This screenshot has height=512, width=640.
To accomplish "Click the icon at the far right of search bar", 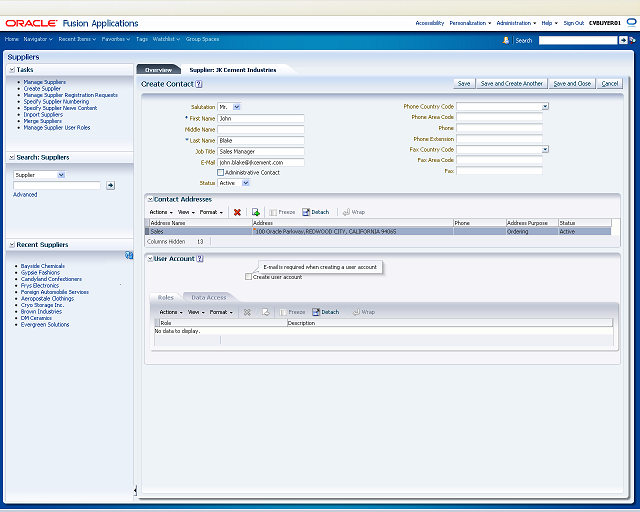I will [x=633, y=40].
